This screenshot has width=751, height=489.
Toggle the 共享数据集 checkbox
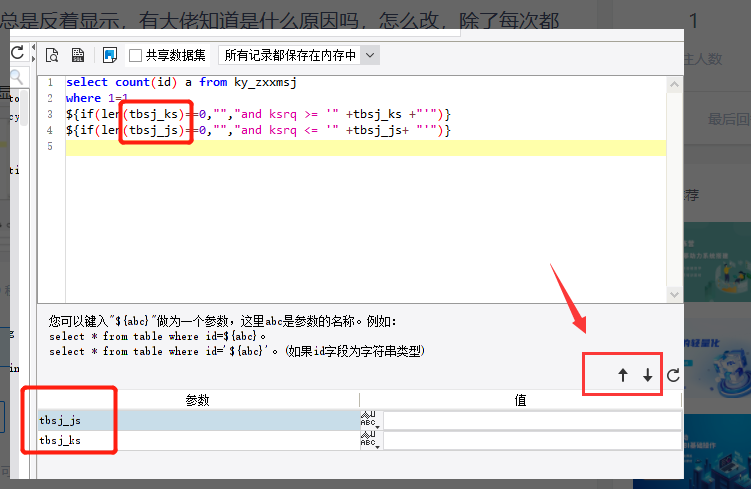click(136, 56)
